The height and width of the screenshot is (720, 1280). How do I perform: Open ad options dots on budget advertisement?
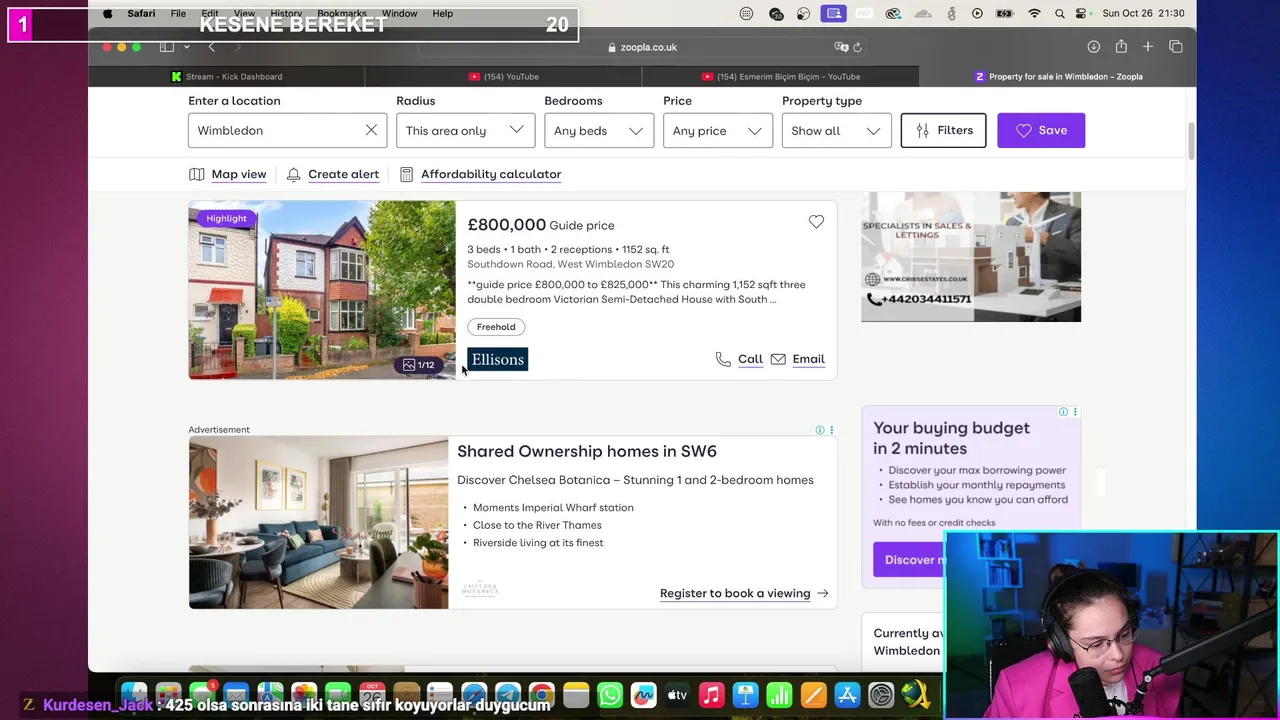(x=1075, y=412)
